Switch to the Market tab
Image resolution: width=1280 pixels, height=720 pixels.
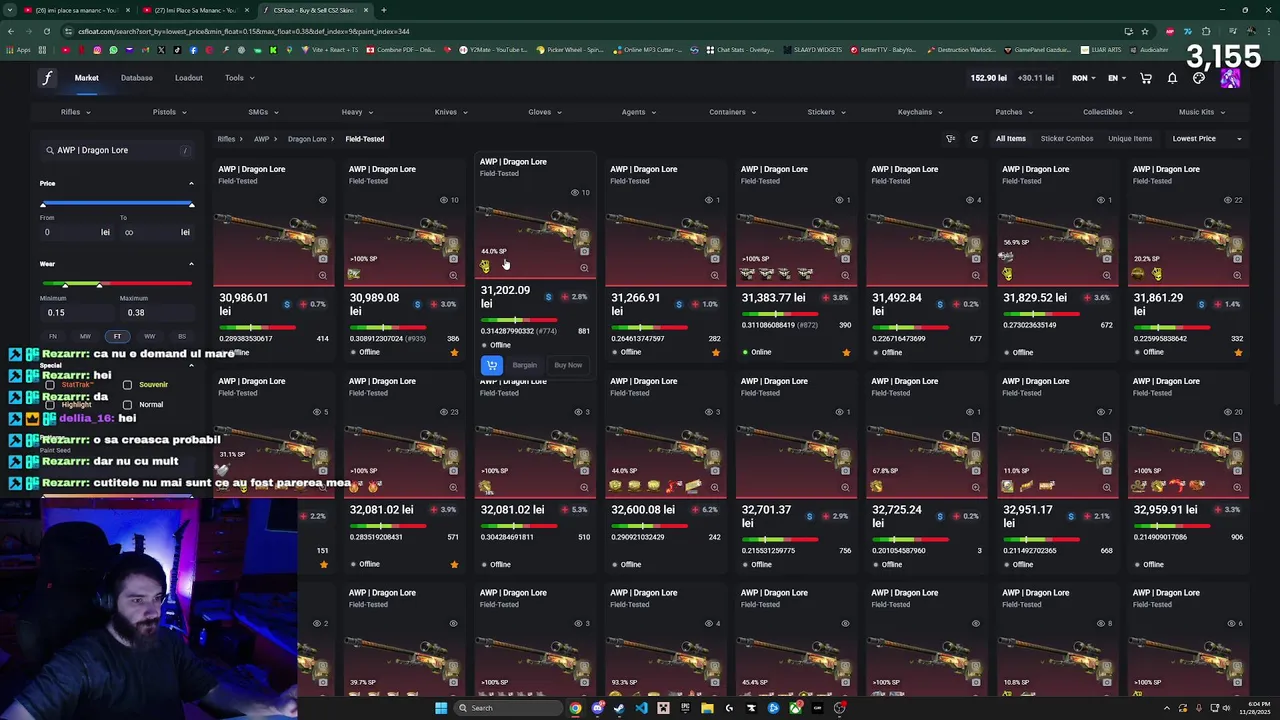click(87, 78)
